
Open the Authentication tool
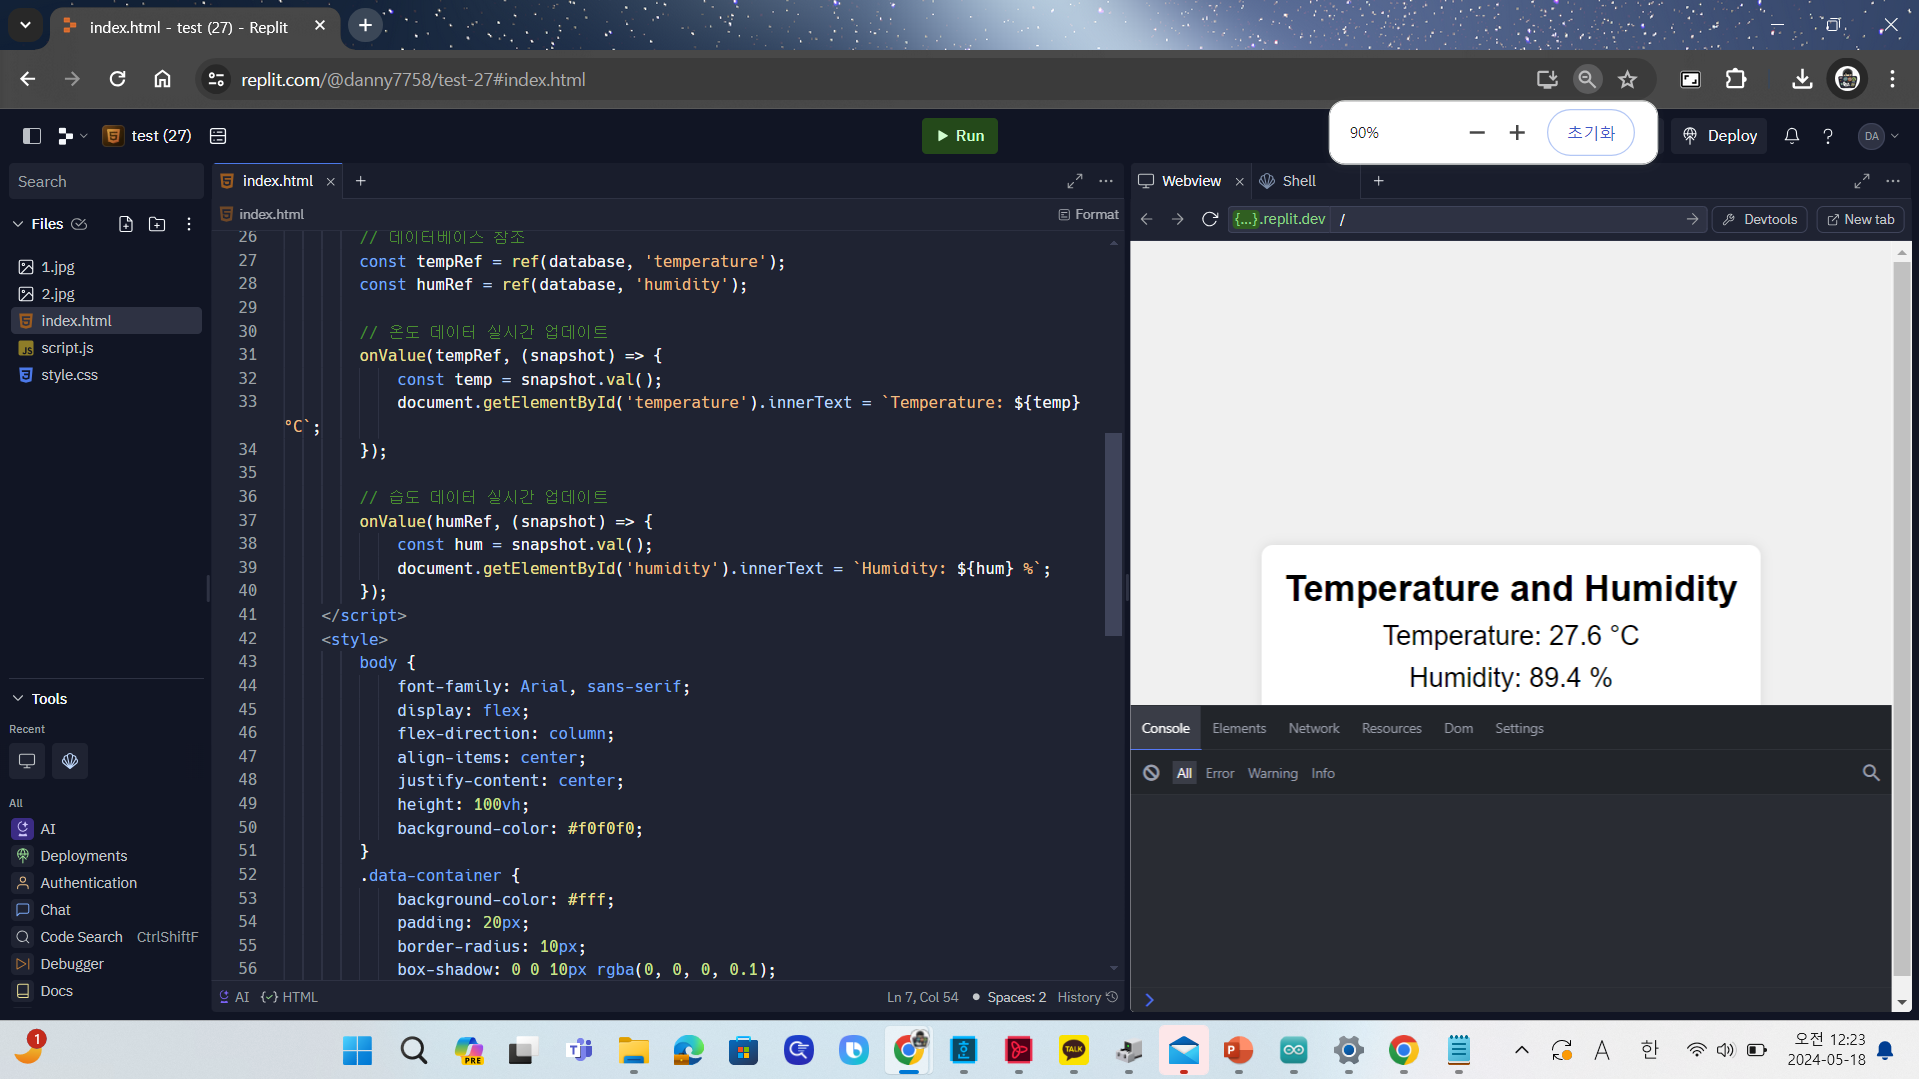[106, 883]
